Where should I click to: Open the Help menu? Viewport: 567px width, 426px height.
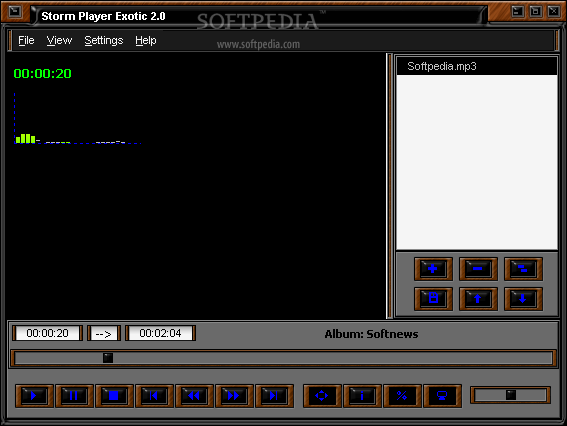(146, 41)
